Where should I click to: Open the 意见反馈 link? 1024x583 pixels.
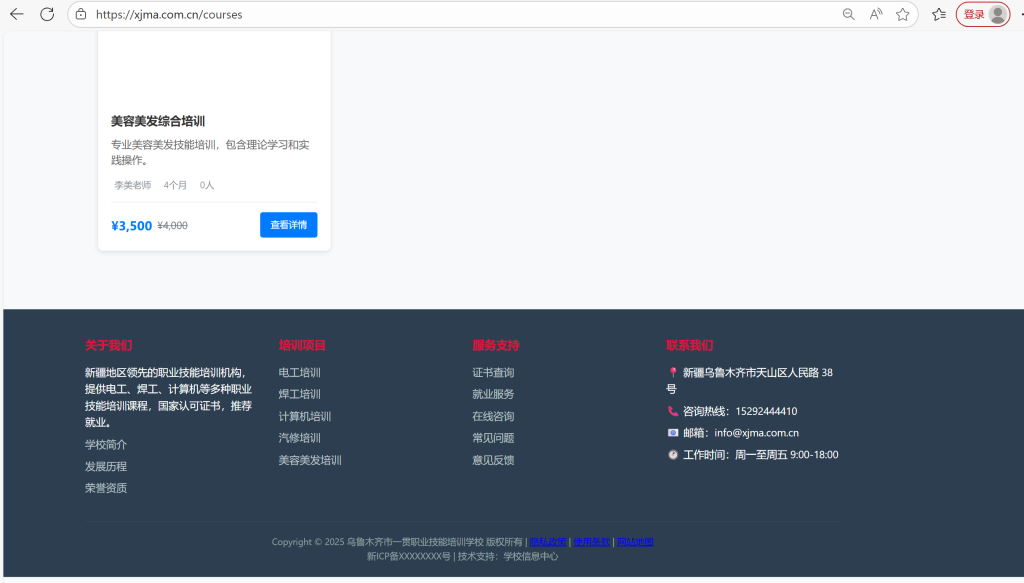pyautogui.click(x=493, y=460)
